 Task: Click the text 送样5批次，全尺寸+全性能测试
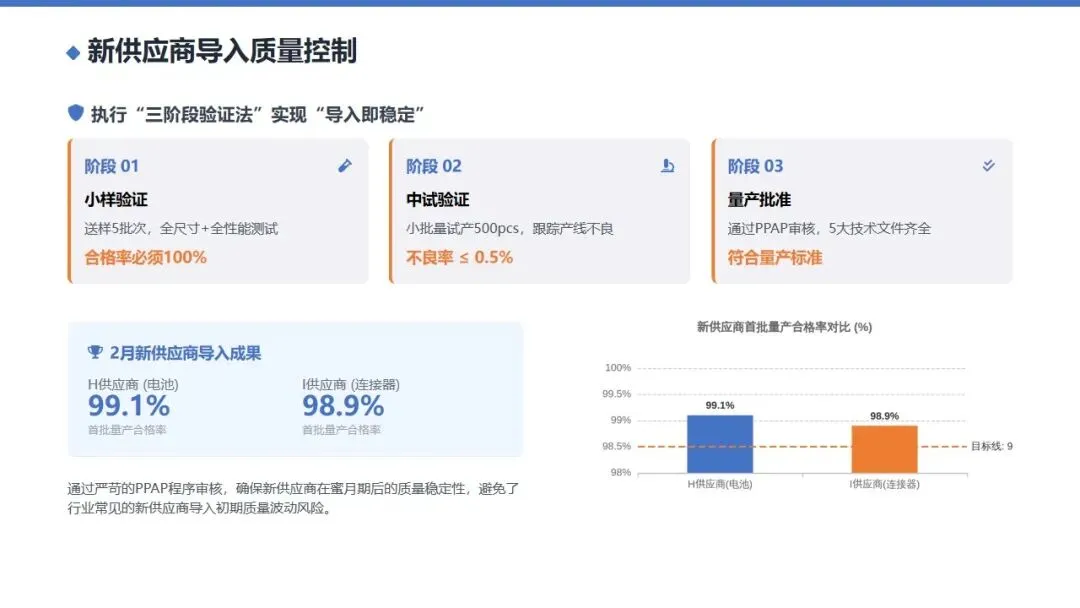pyautogui.click(x=181, y=229)
